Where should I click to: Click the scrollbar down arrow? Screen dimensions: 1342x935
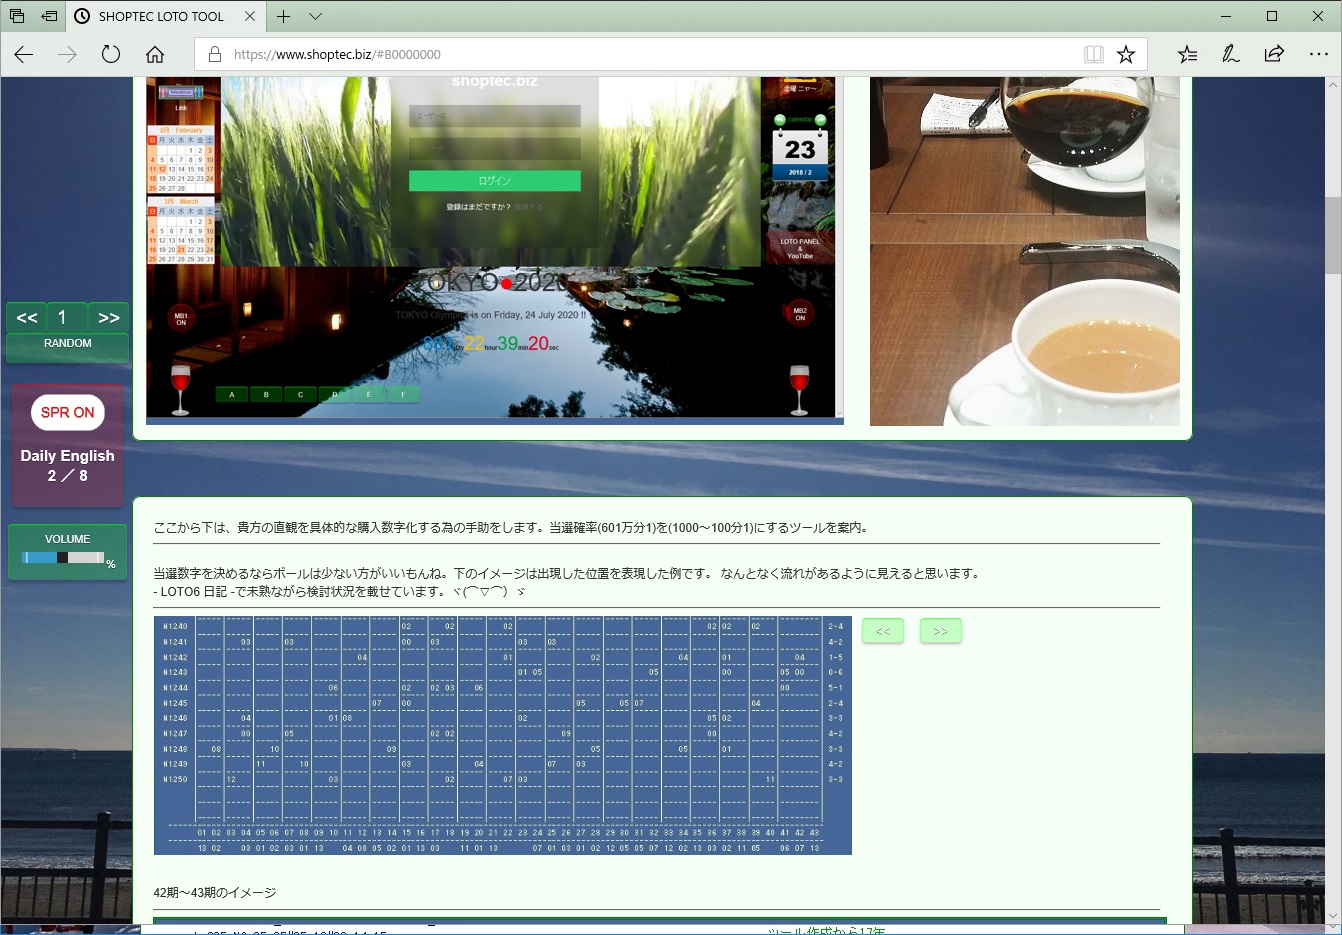coord(1332,915)
